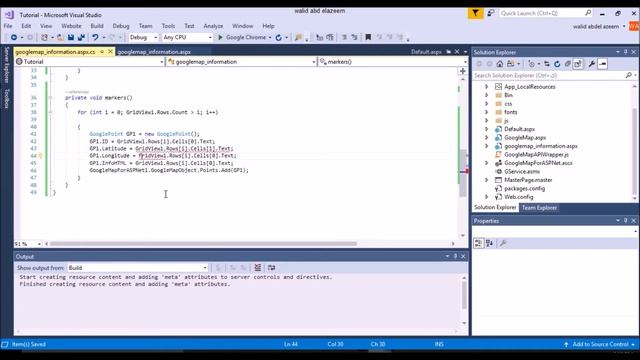
Task: Expand the MasterPage.master node
Action: pos(487,180)
